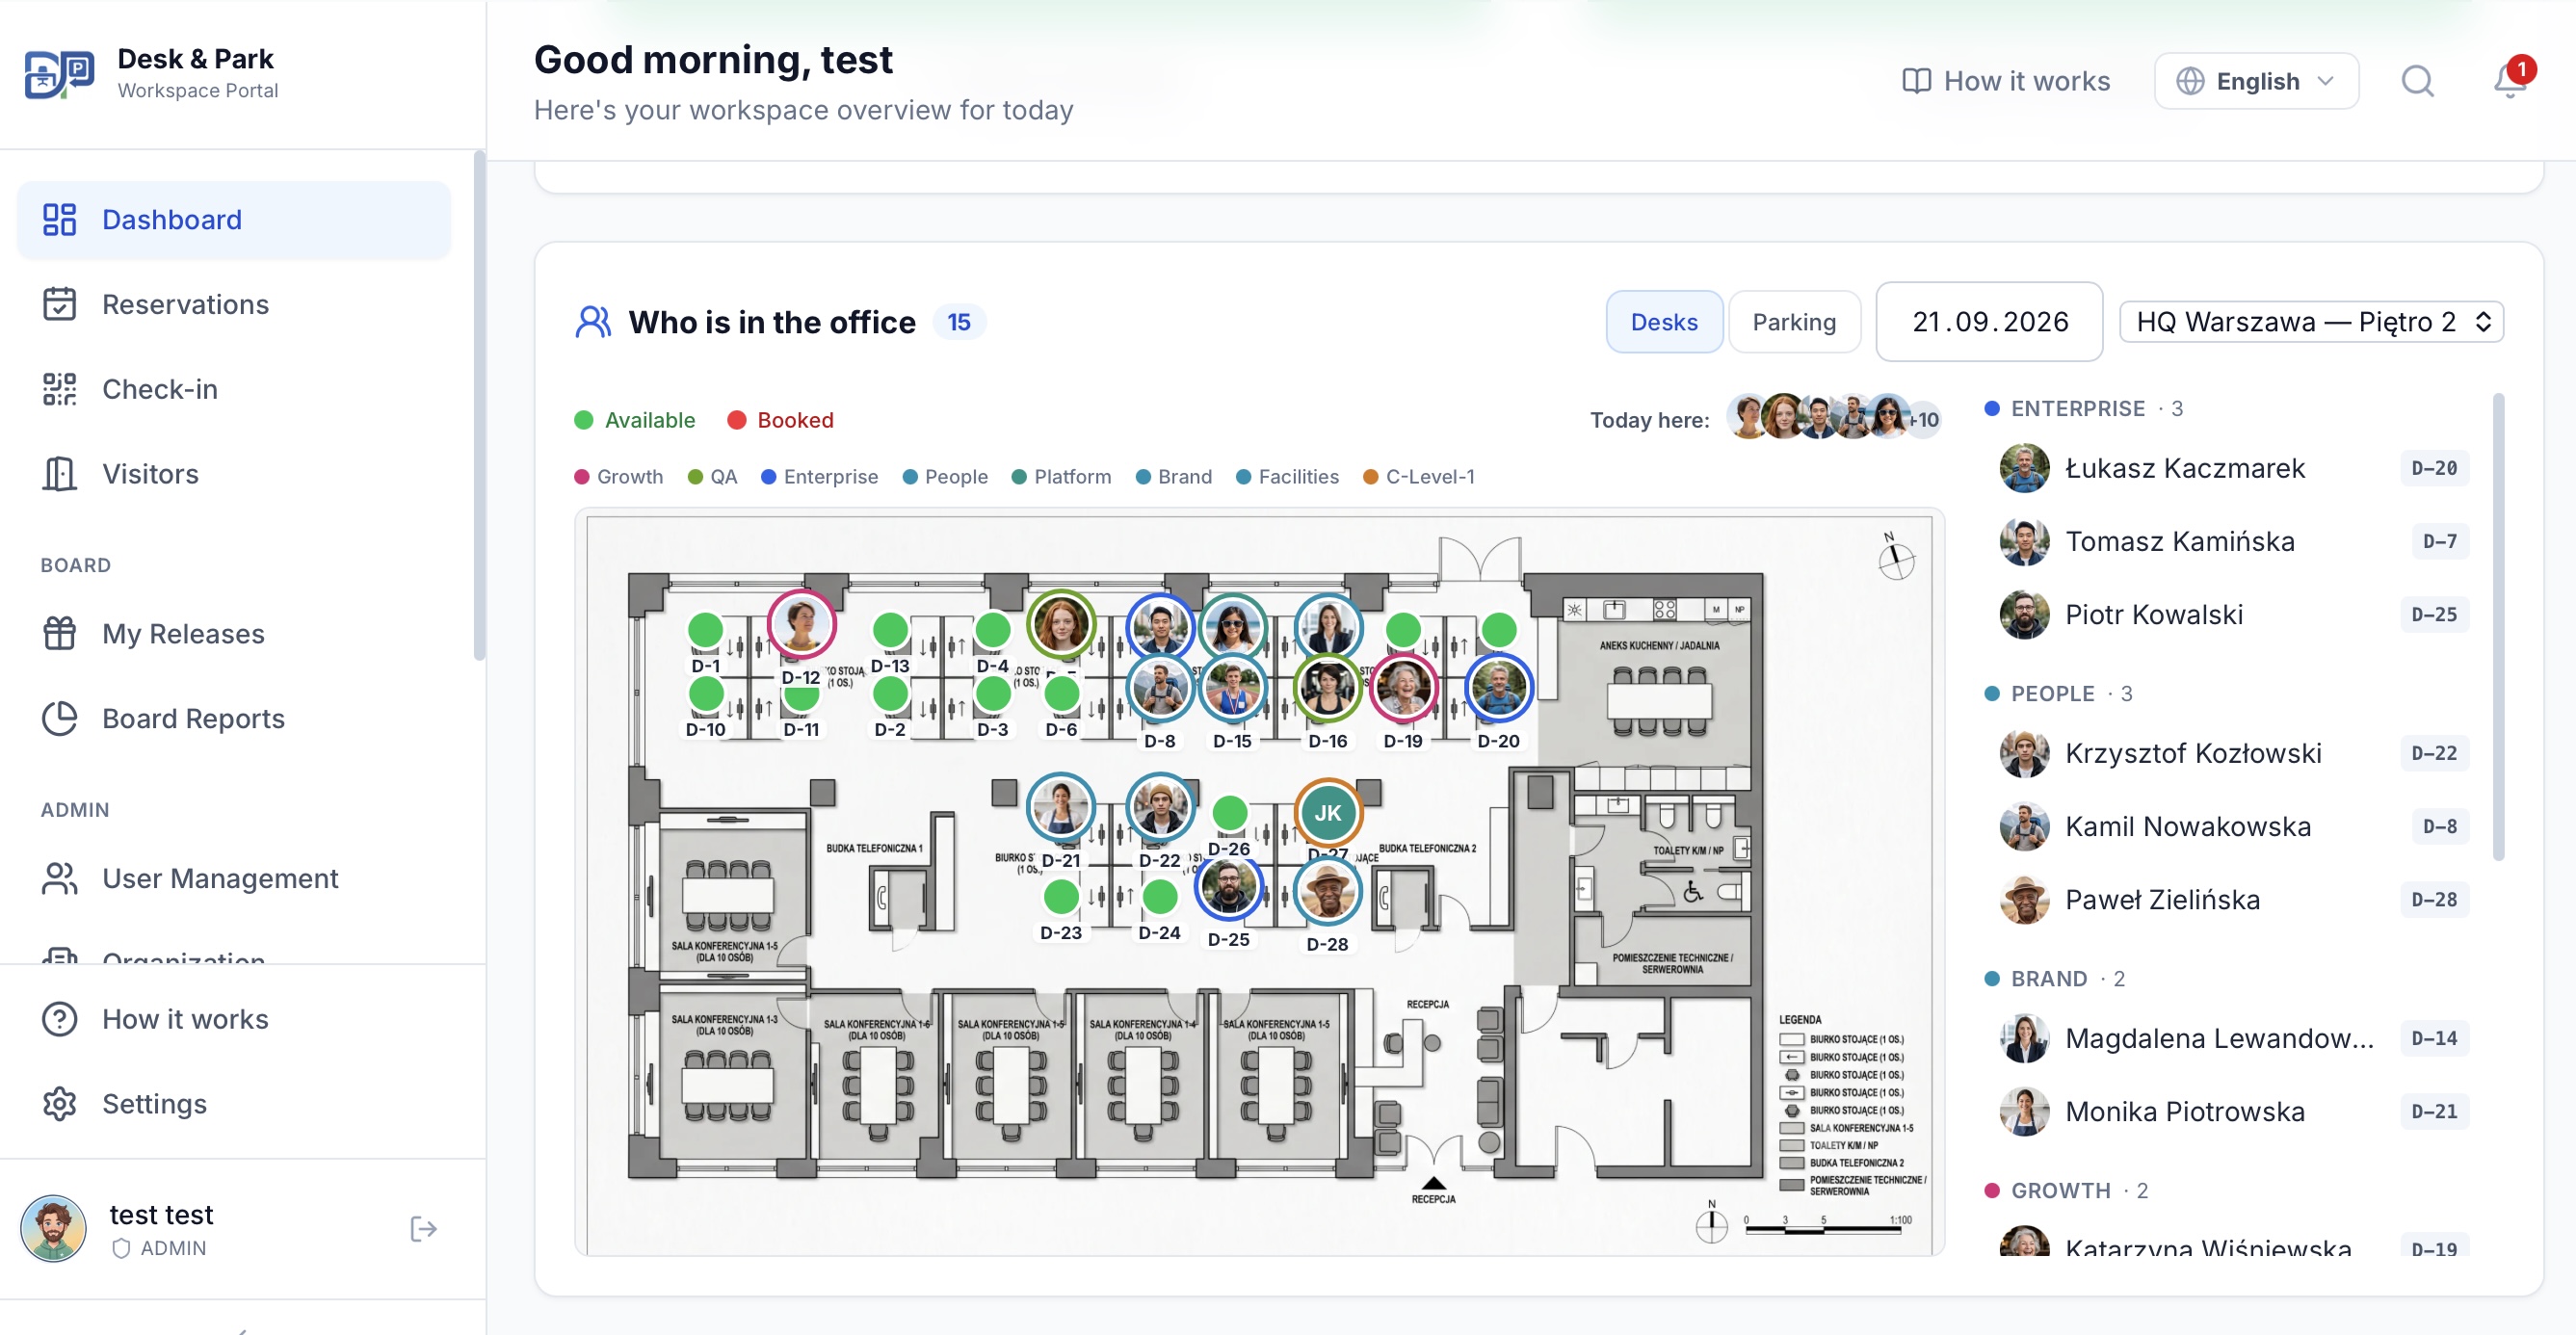
Task: Click the Board Reports pie chart icon
Action: coord(60,719)
